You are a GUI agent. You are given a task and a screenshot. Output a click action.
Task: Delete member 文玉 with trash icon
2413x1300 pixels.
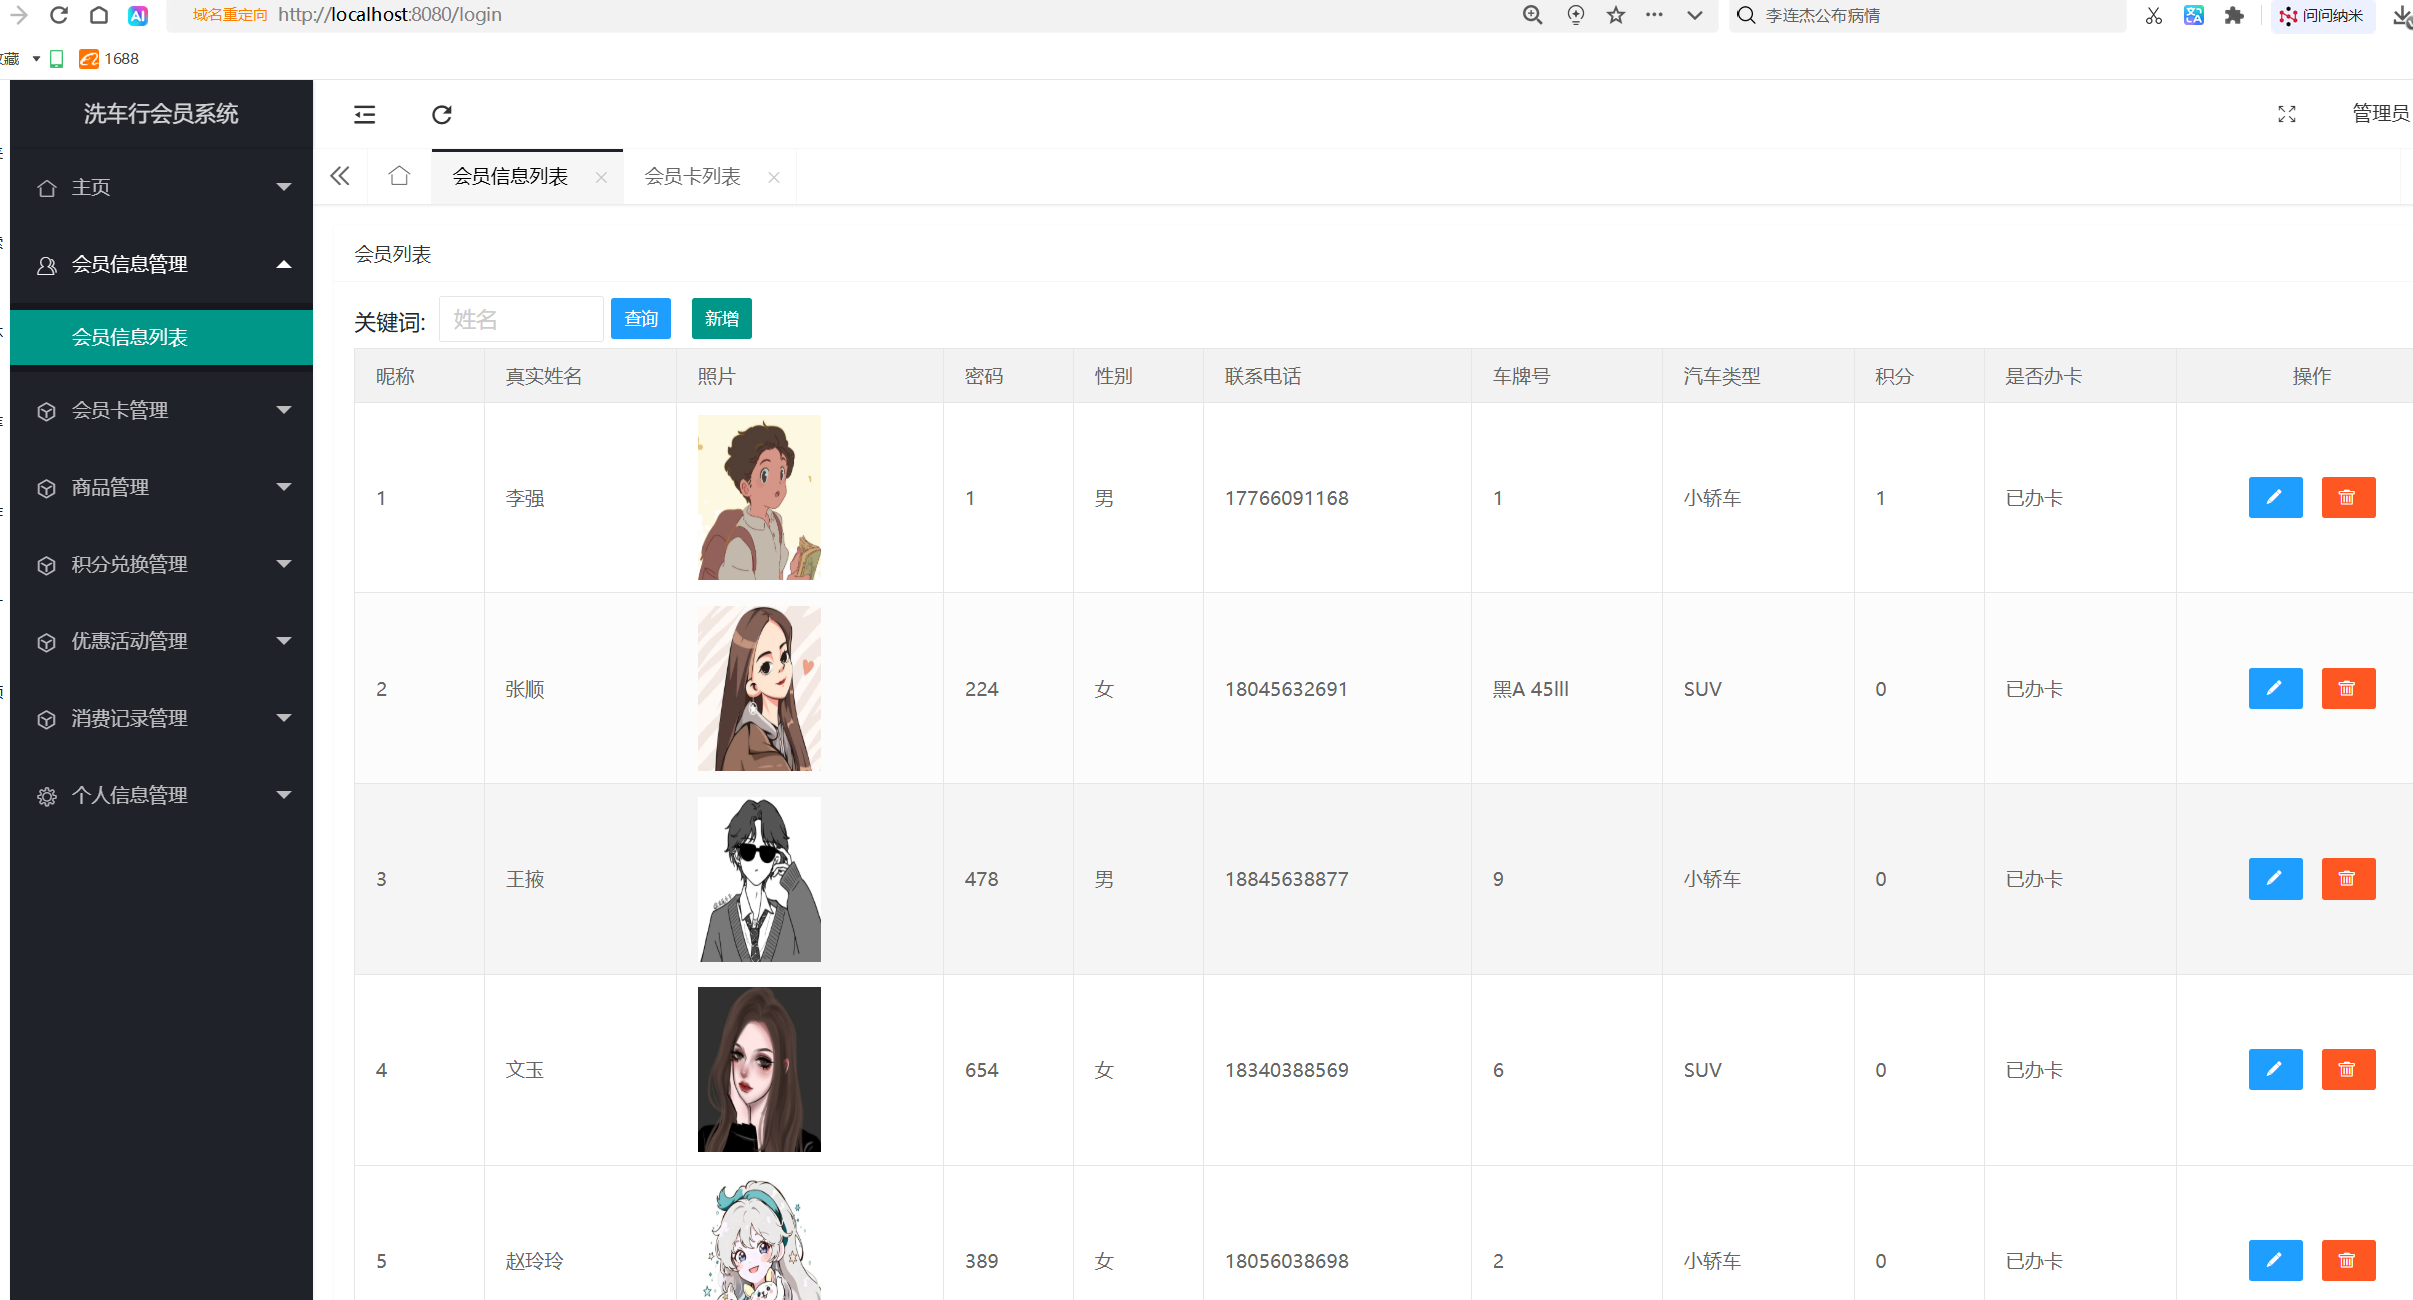2347,1069
